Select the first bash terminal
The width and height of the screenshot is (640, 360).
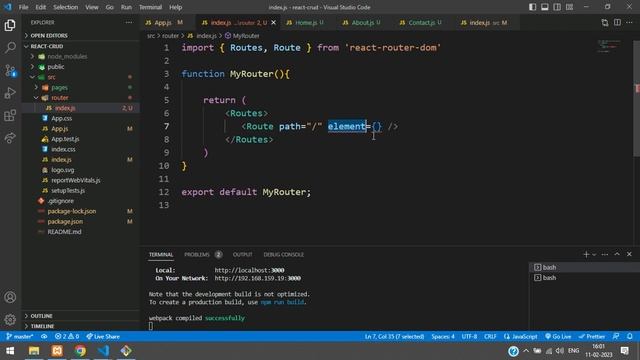pyautogui.click(x=584, y=267)
